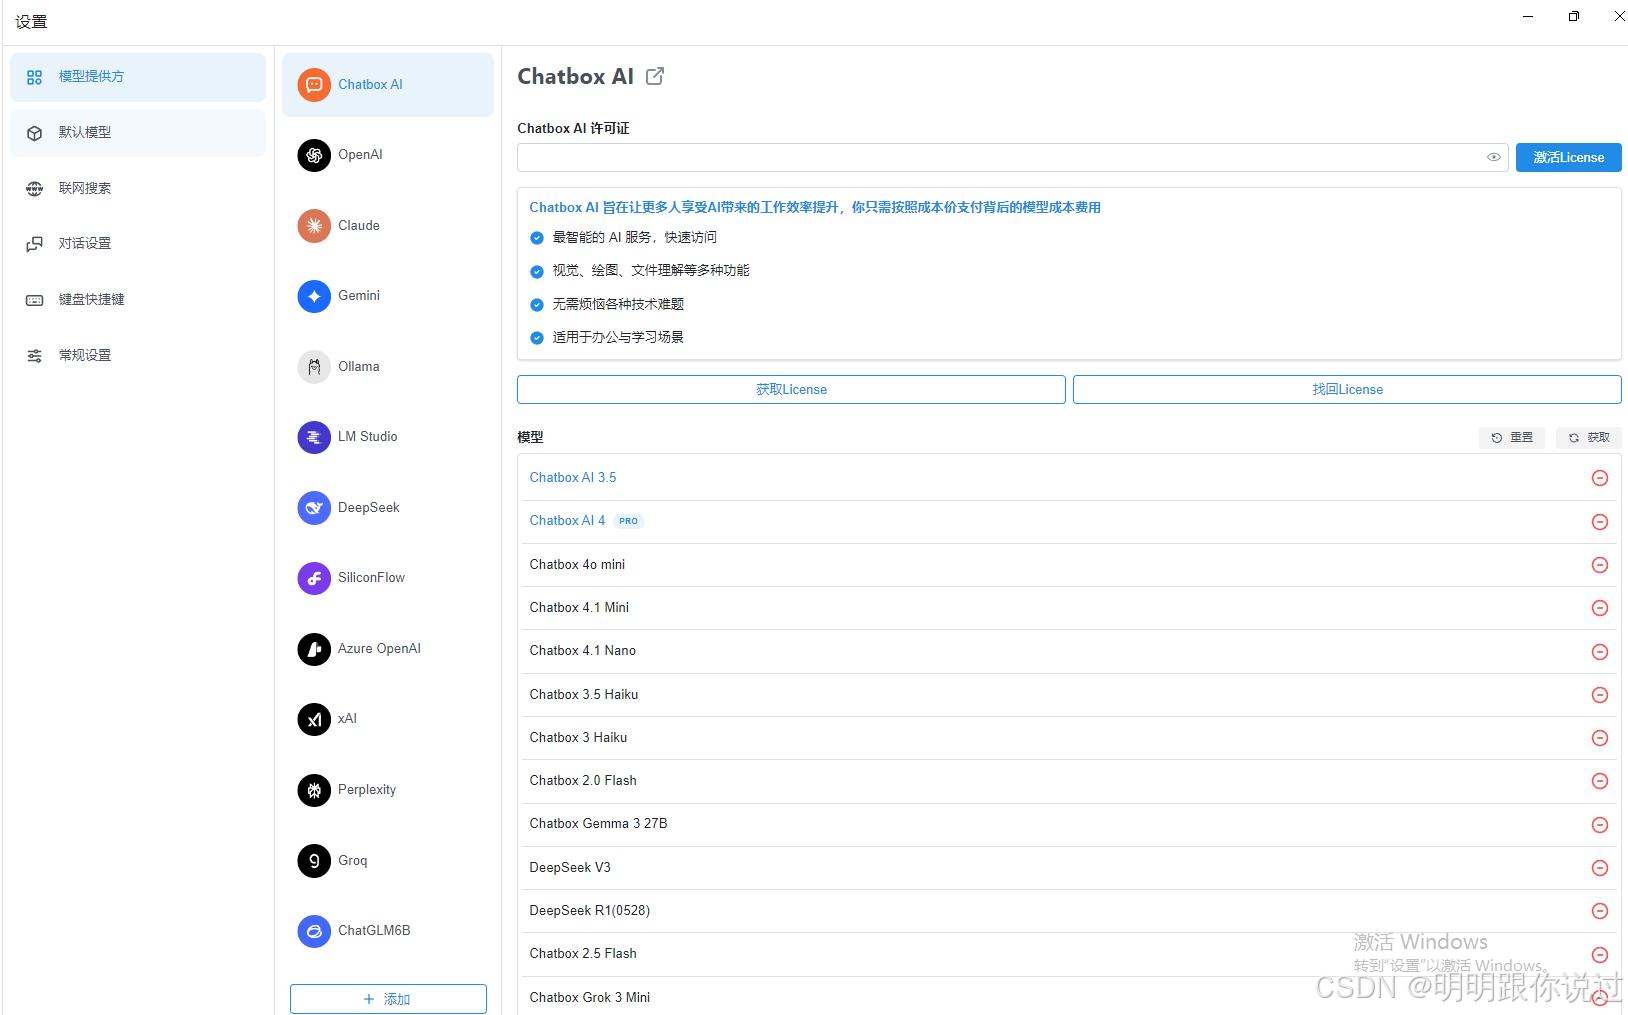The width and height of the screenshot is (1628, 1015).
Task: Select the LM Studio provider icon
Action: pyautogui.click(x=314, y=437)
